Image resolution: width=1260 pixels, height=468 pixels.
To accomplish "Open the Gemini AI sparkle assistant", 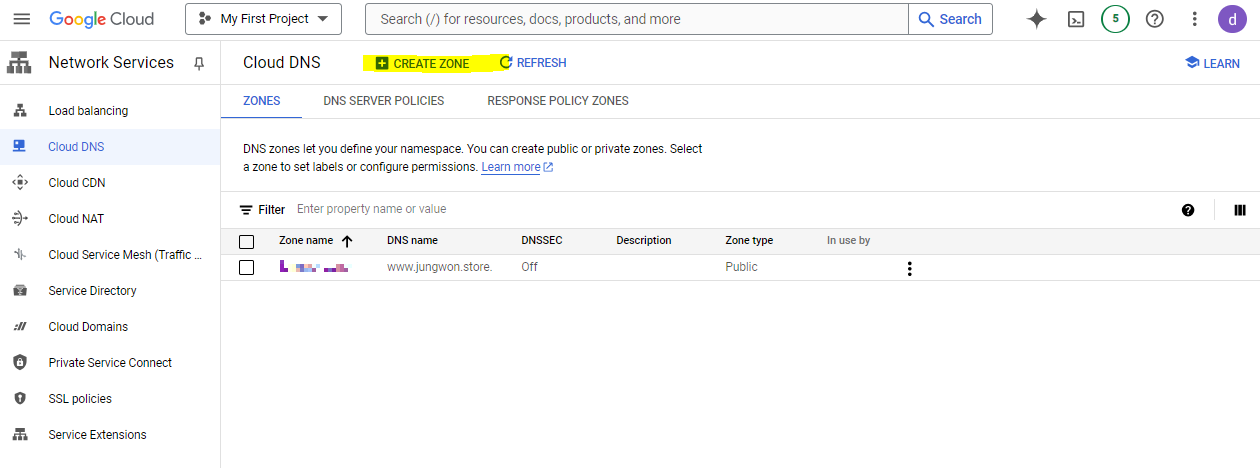I will point(1037,19).
